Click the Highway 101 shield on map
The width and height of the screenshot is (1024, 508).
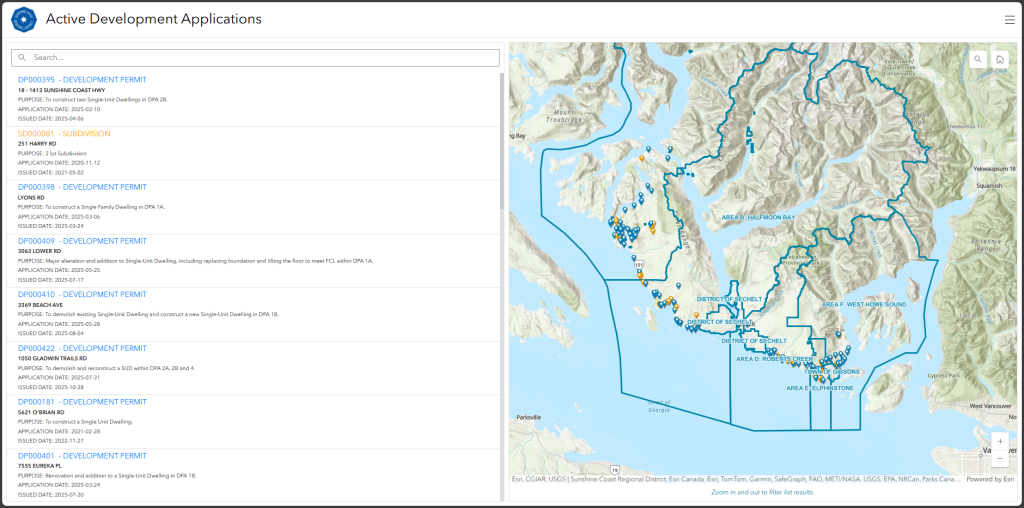[x=637, y=265]
